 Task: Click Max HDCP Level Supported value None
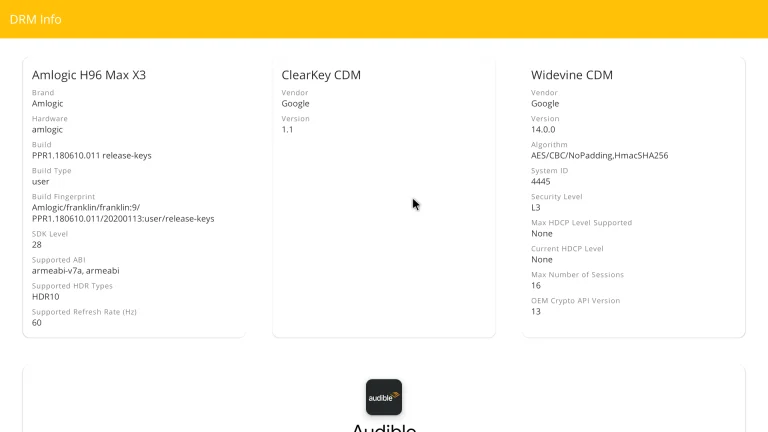(542, 233)
